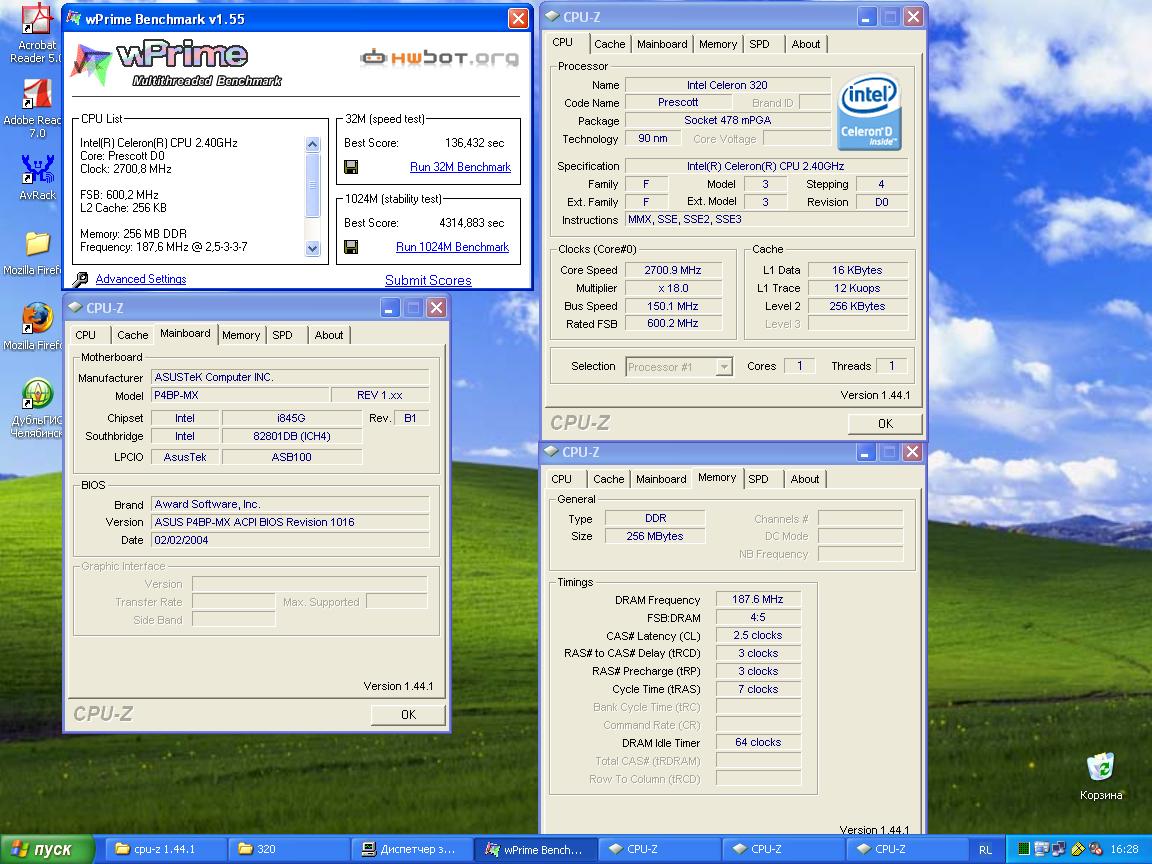Viewport: 1152px width, 864px height.
Task: Click processor name field Intel Celeron 320
Action: click(727, 85)
